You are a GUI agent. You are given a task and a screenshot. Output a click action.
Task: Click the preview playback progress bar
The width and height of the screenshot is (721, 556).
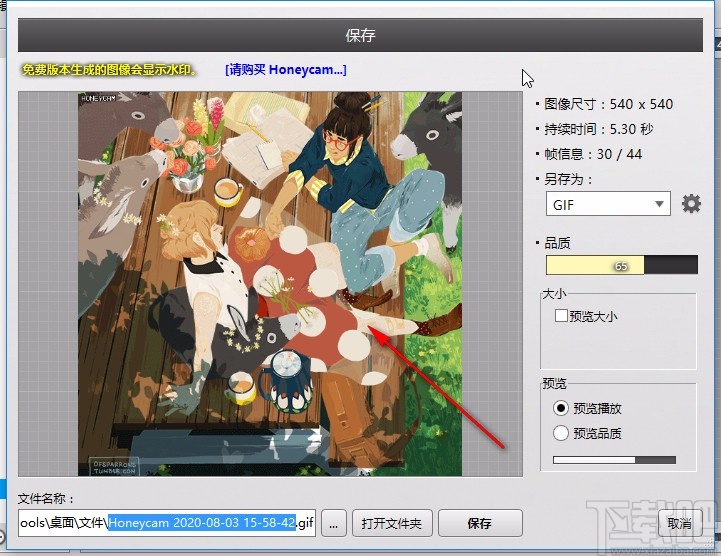point(614,460)
